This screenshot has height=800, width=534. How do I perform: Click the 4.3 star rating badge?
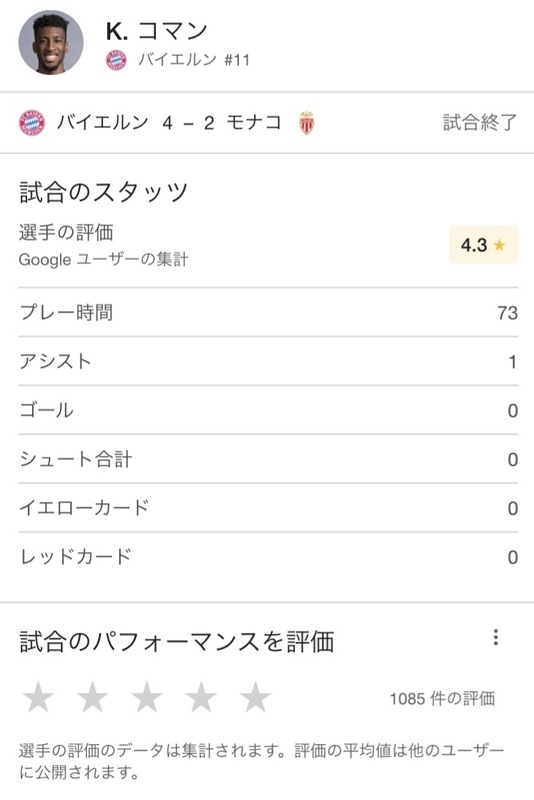[x=484, y=245]
